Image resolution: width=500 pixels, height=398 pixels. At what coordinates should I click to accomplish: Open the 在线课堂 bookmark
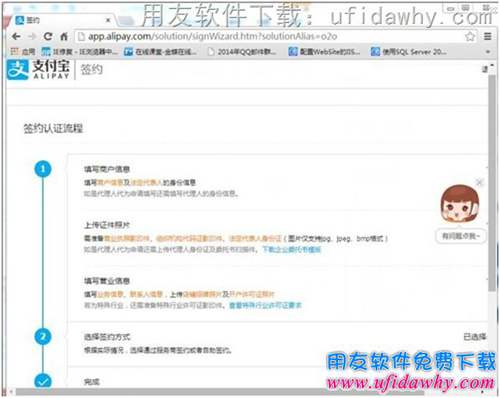pos(161,52)
